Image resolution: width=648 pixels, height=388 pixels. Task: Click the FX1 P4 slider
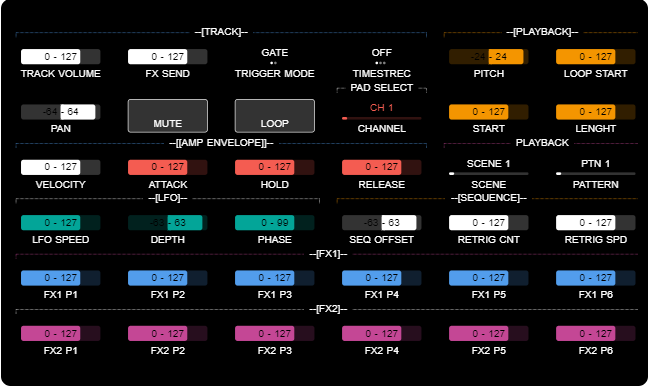[381, 278]
